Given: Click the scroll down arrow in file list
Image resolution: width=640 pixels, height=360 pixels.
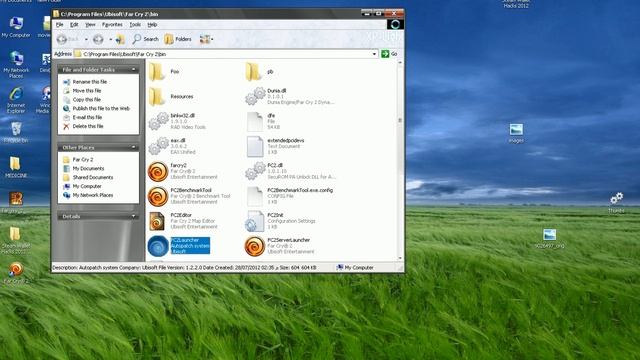Looking at the screenshot, I should 400,258.
